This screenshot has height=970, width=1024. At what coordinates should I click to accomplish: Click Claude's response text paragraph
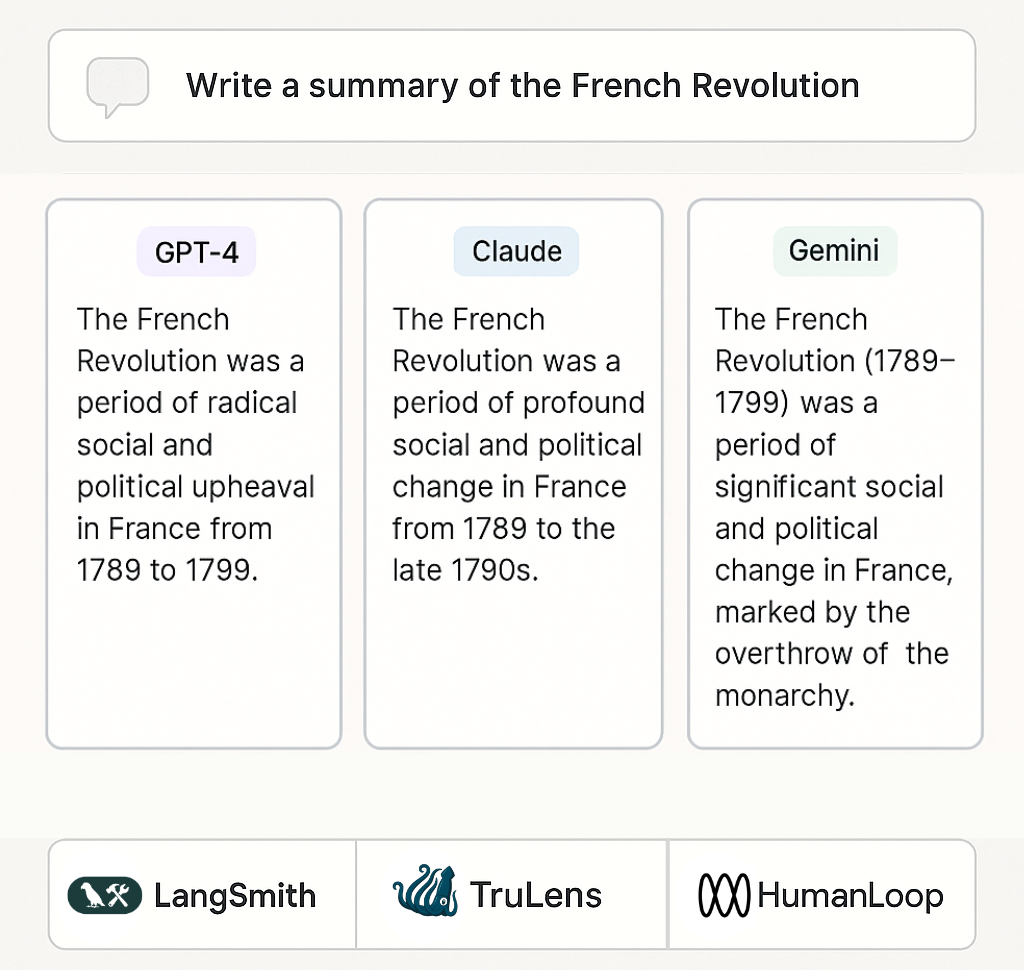[519, 445]
